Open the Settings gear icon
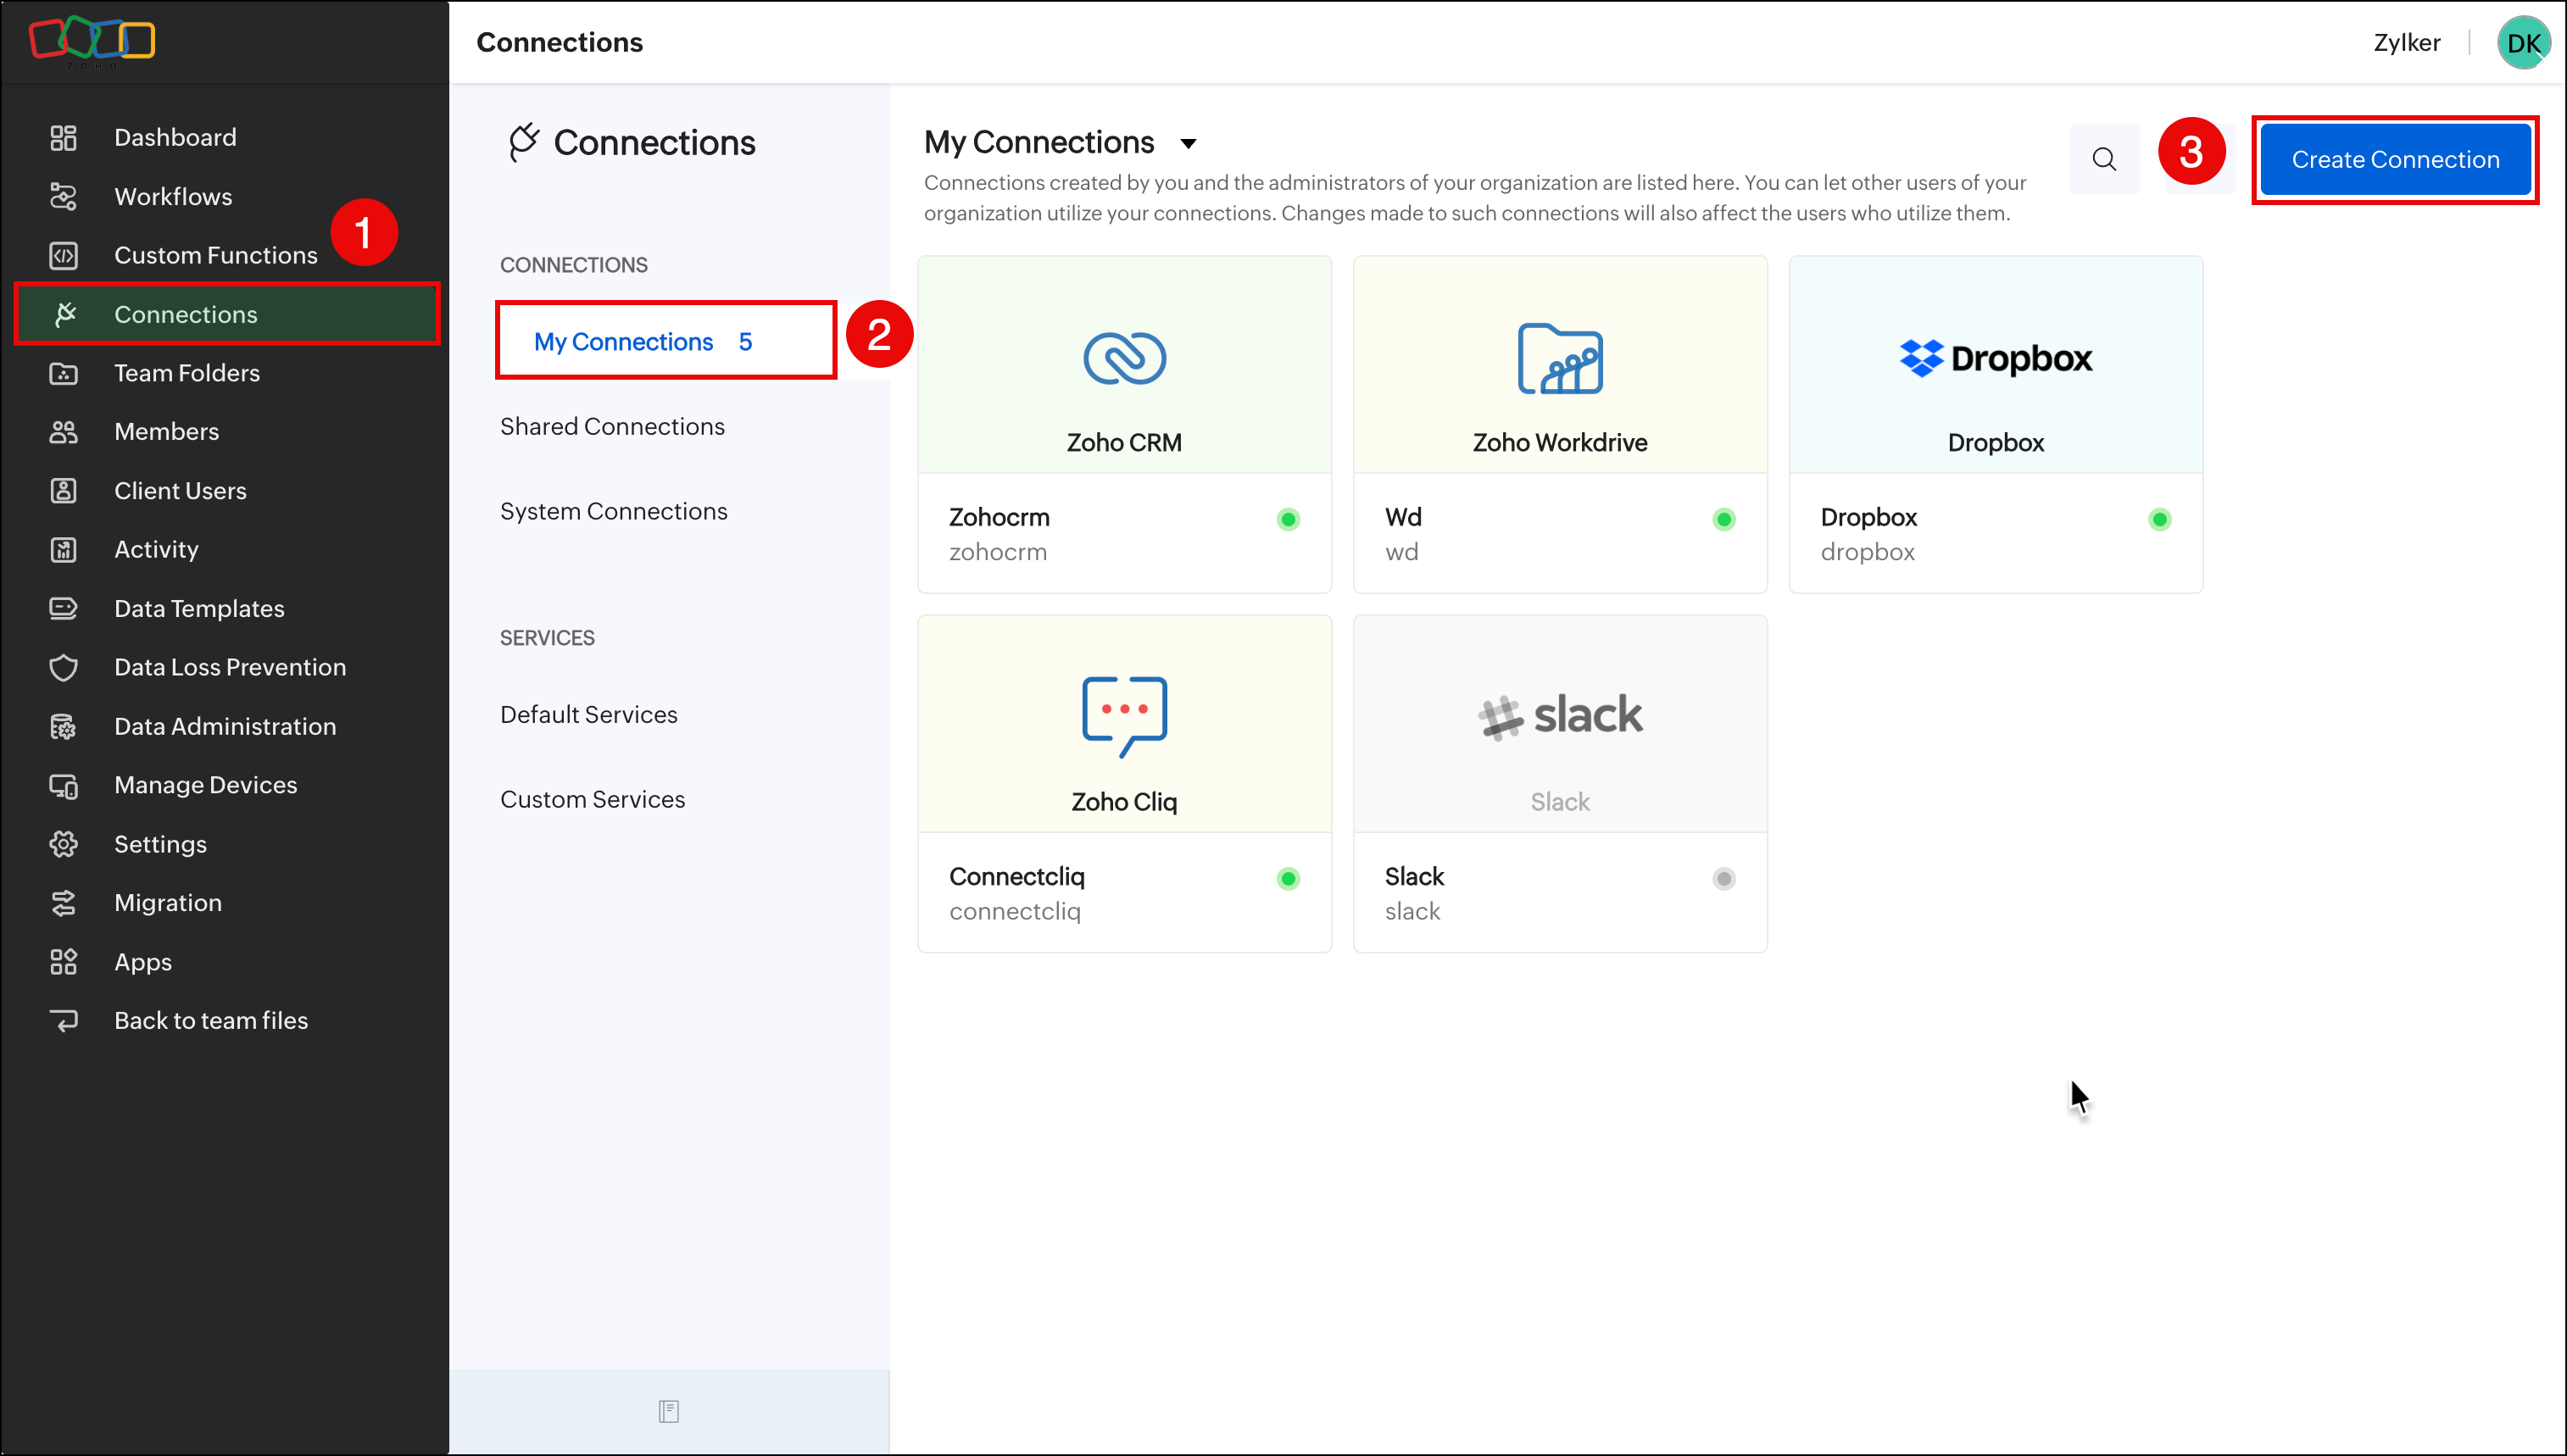The height and width of the screenshot is (1456, 2567). (63, 844)
